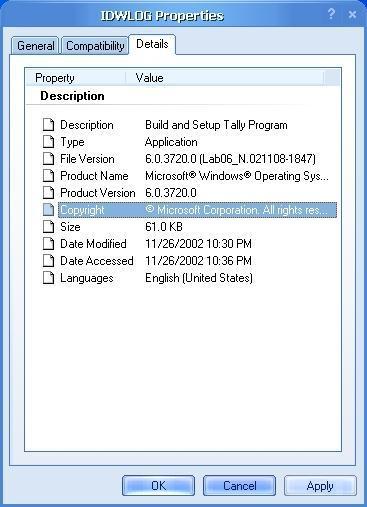Viewport: 367px width, 507px height.
Task: Click Product Version value '6.0.3720.0'
Action: [x=171, y=193]
